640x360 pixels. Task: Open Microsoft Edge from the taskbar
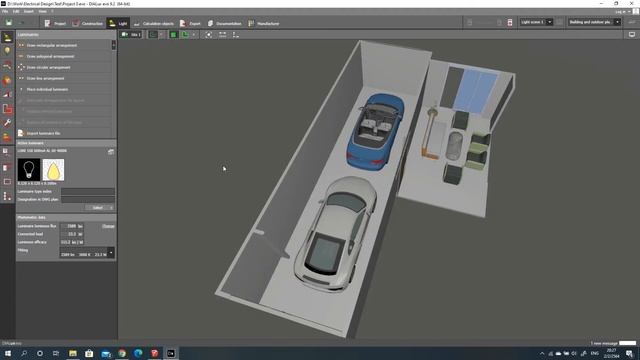pos(138,353)
